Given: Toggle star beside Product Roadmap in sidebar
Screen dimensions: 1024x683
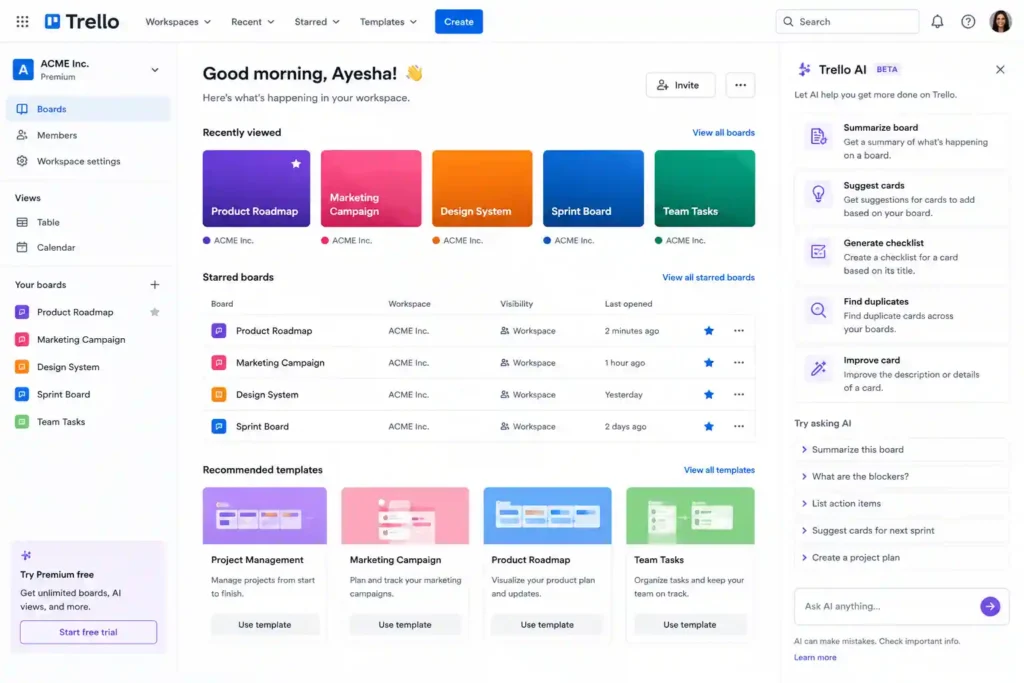Looking at the screenshot, I should [155, 312].
